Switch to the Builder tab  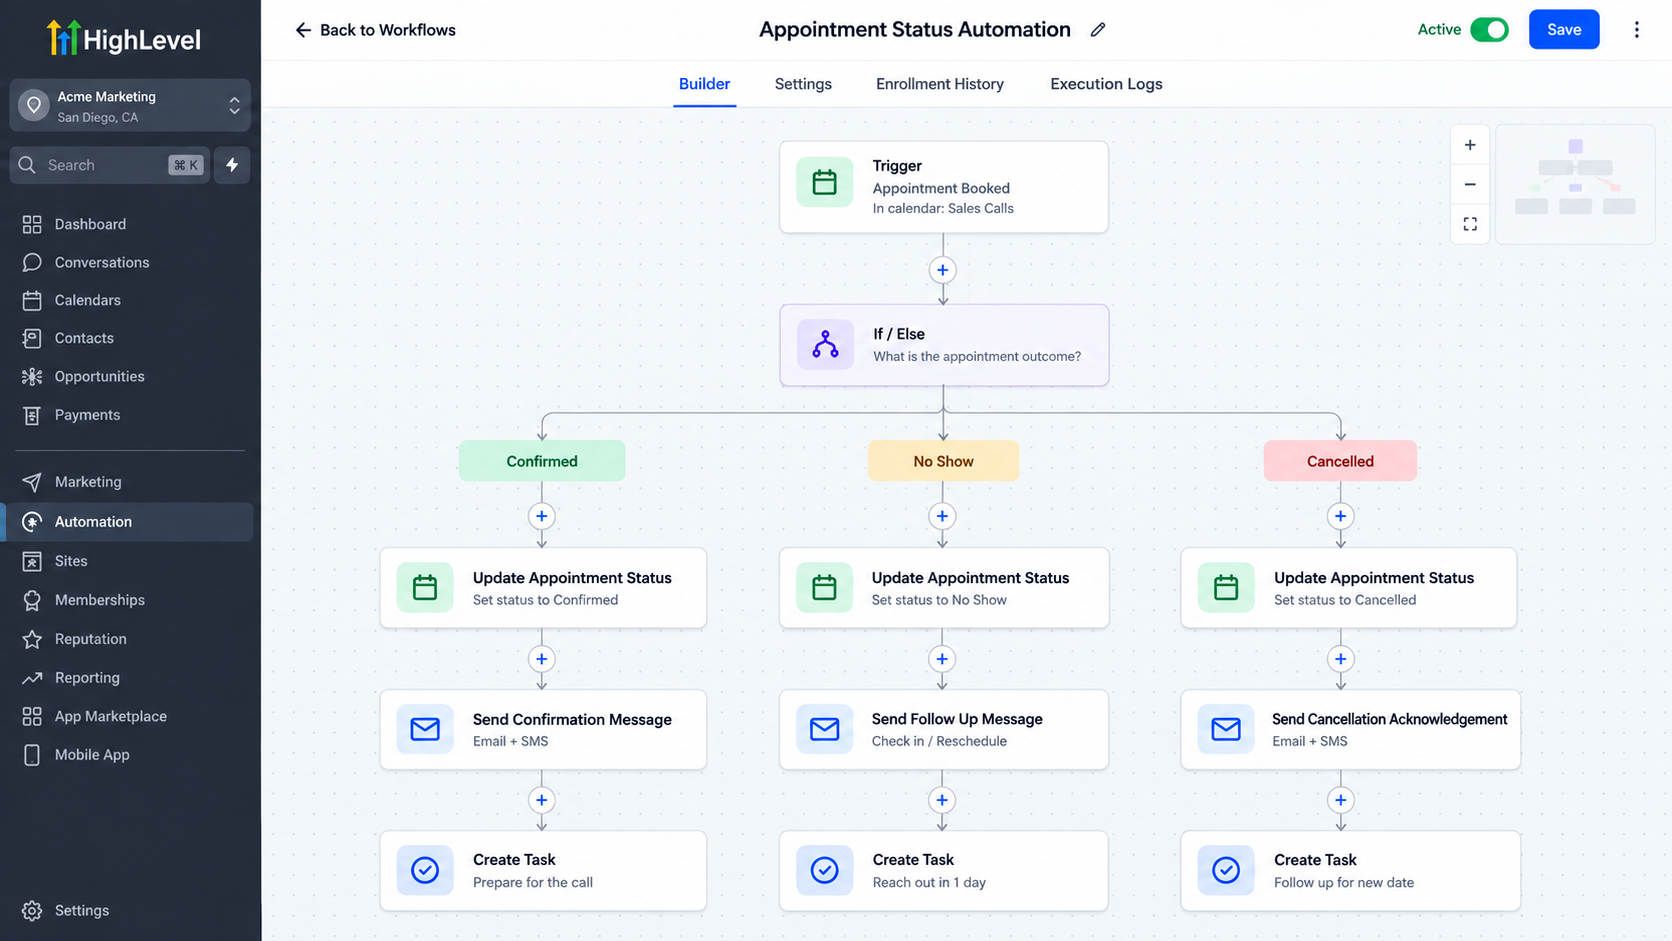click(x=704, y=84)
